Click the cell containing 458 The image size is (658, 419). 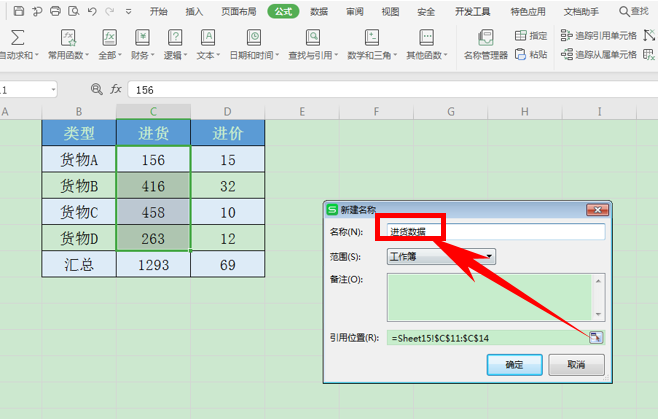(x=153, y=212)
